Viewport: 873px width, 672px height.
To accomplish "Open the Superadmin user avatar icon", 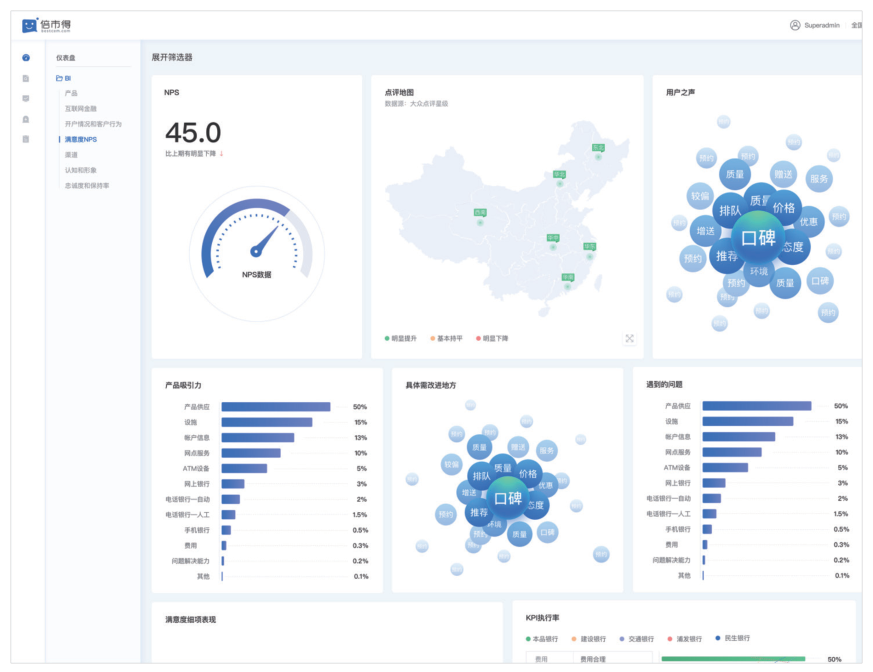I will [795, 25].
